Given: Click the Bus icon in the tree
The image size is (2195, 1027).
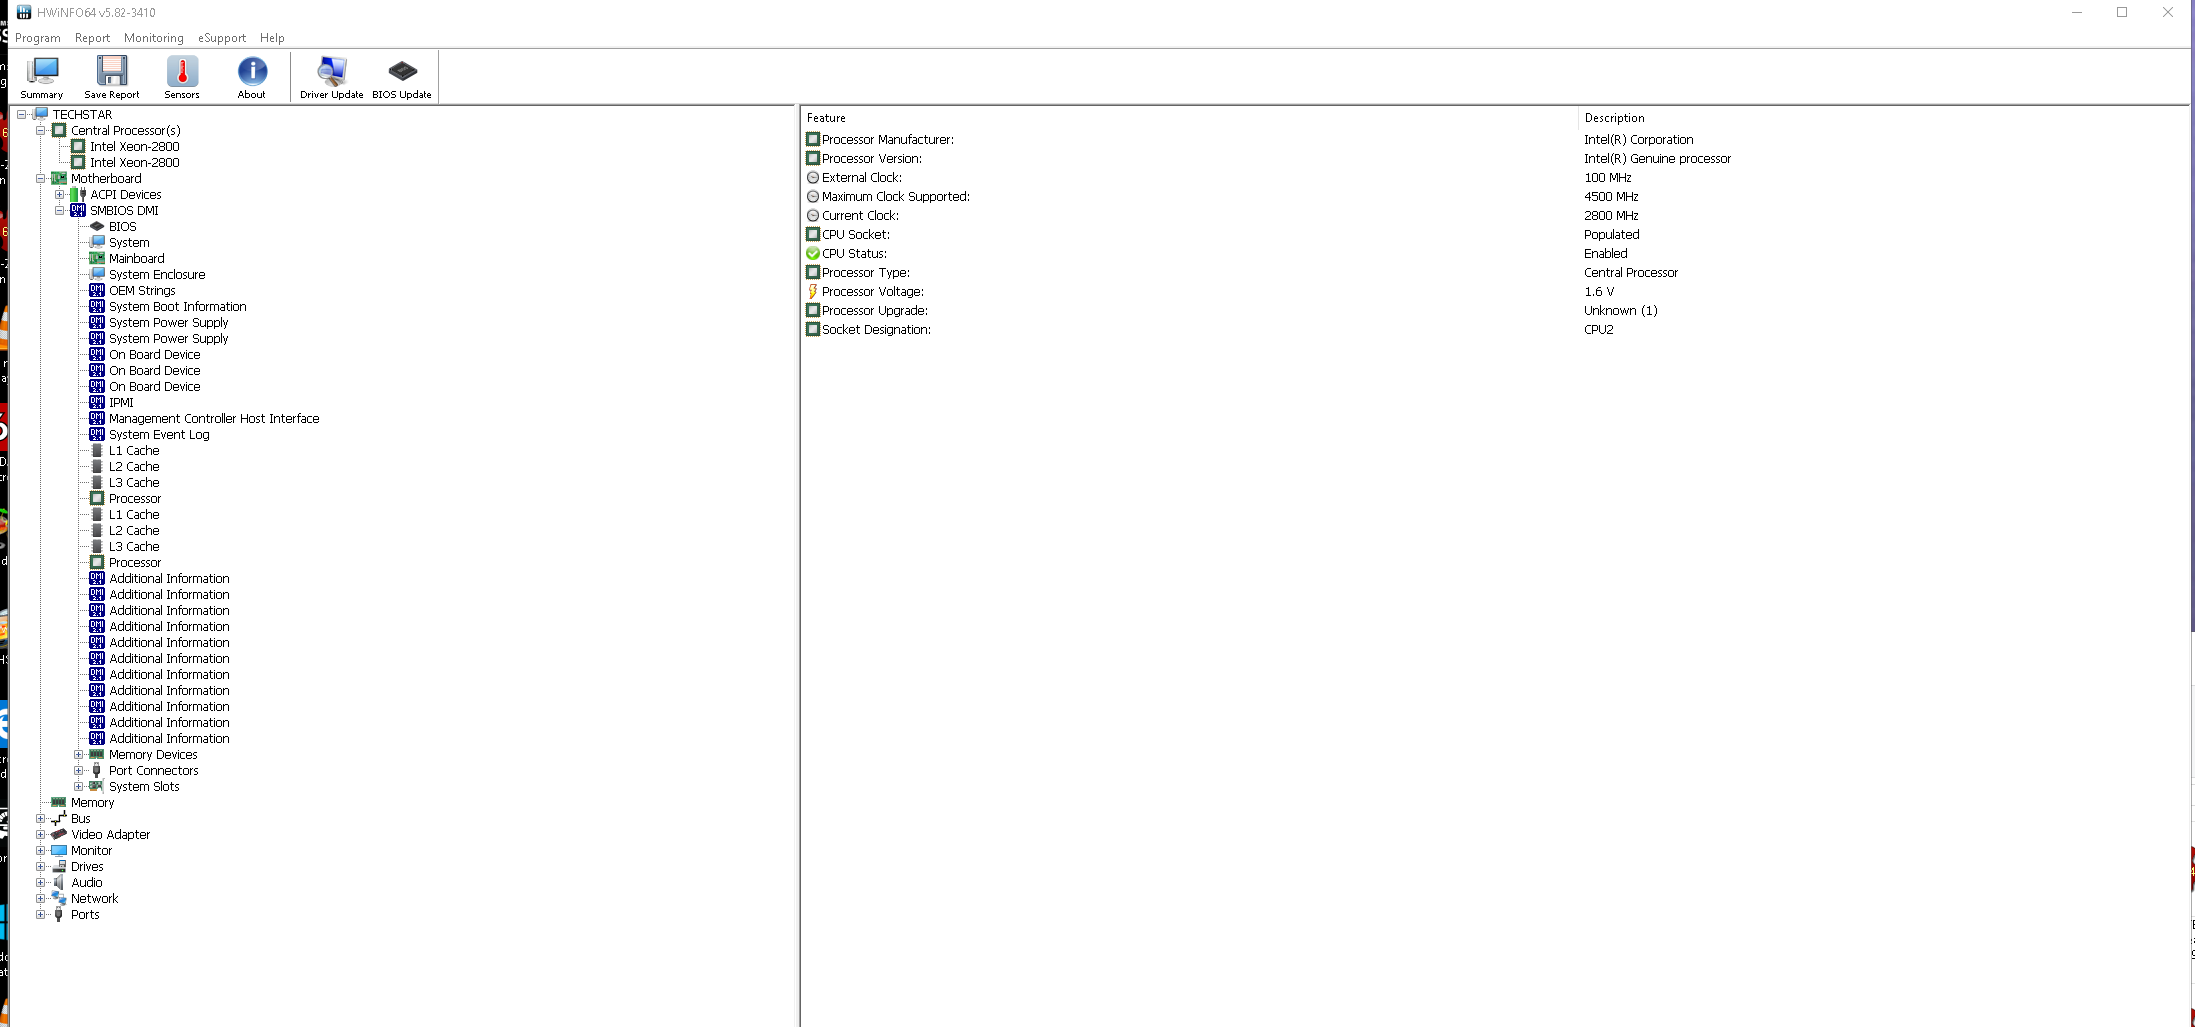Looking at the screenshot, I should point(59,818).
